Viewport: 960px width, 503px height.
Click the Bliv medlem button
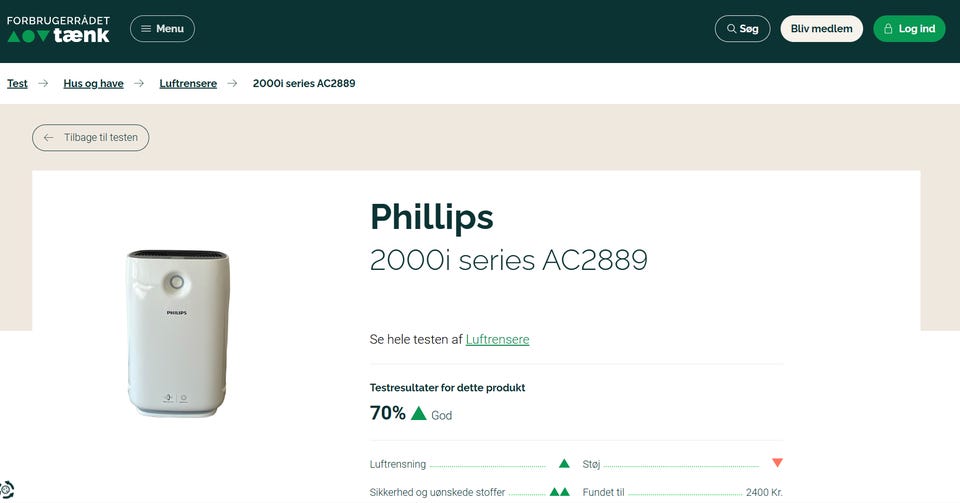(x=821, y=29)
